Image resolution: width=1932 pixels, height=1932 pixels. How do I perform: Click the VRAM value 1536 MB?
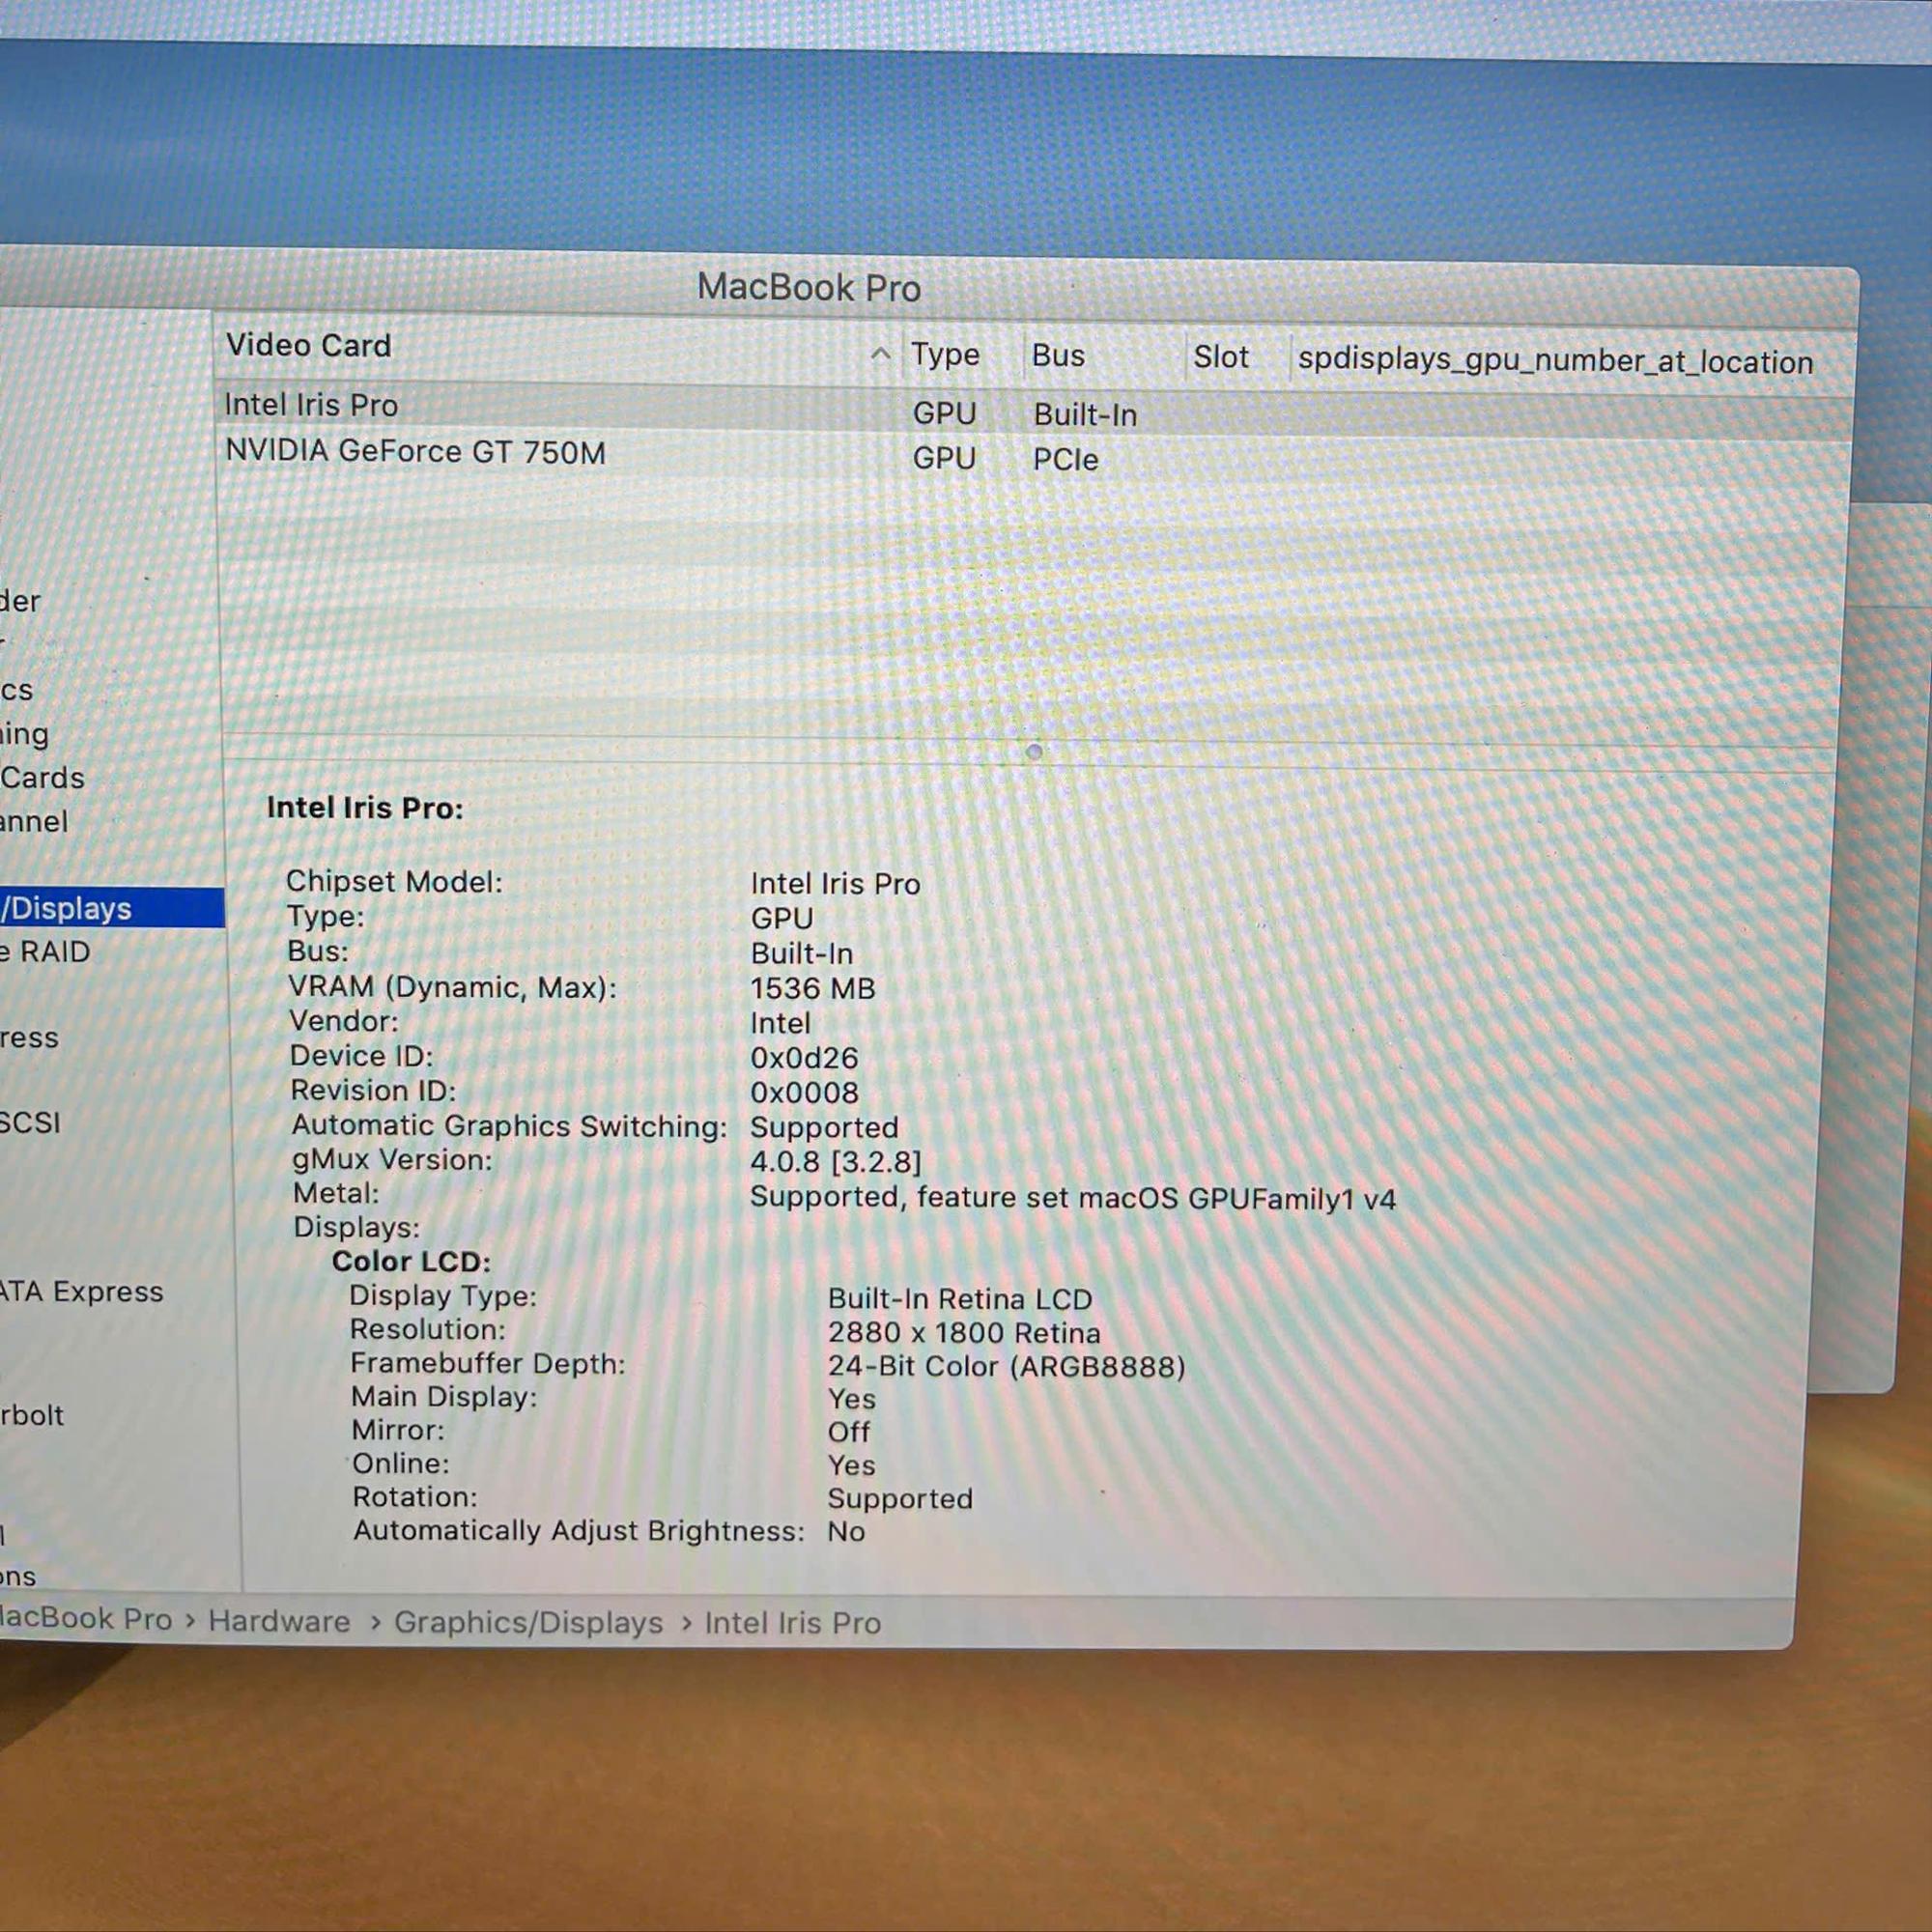coord(812,989)
